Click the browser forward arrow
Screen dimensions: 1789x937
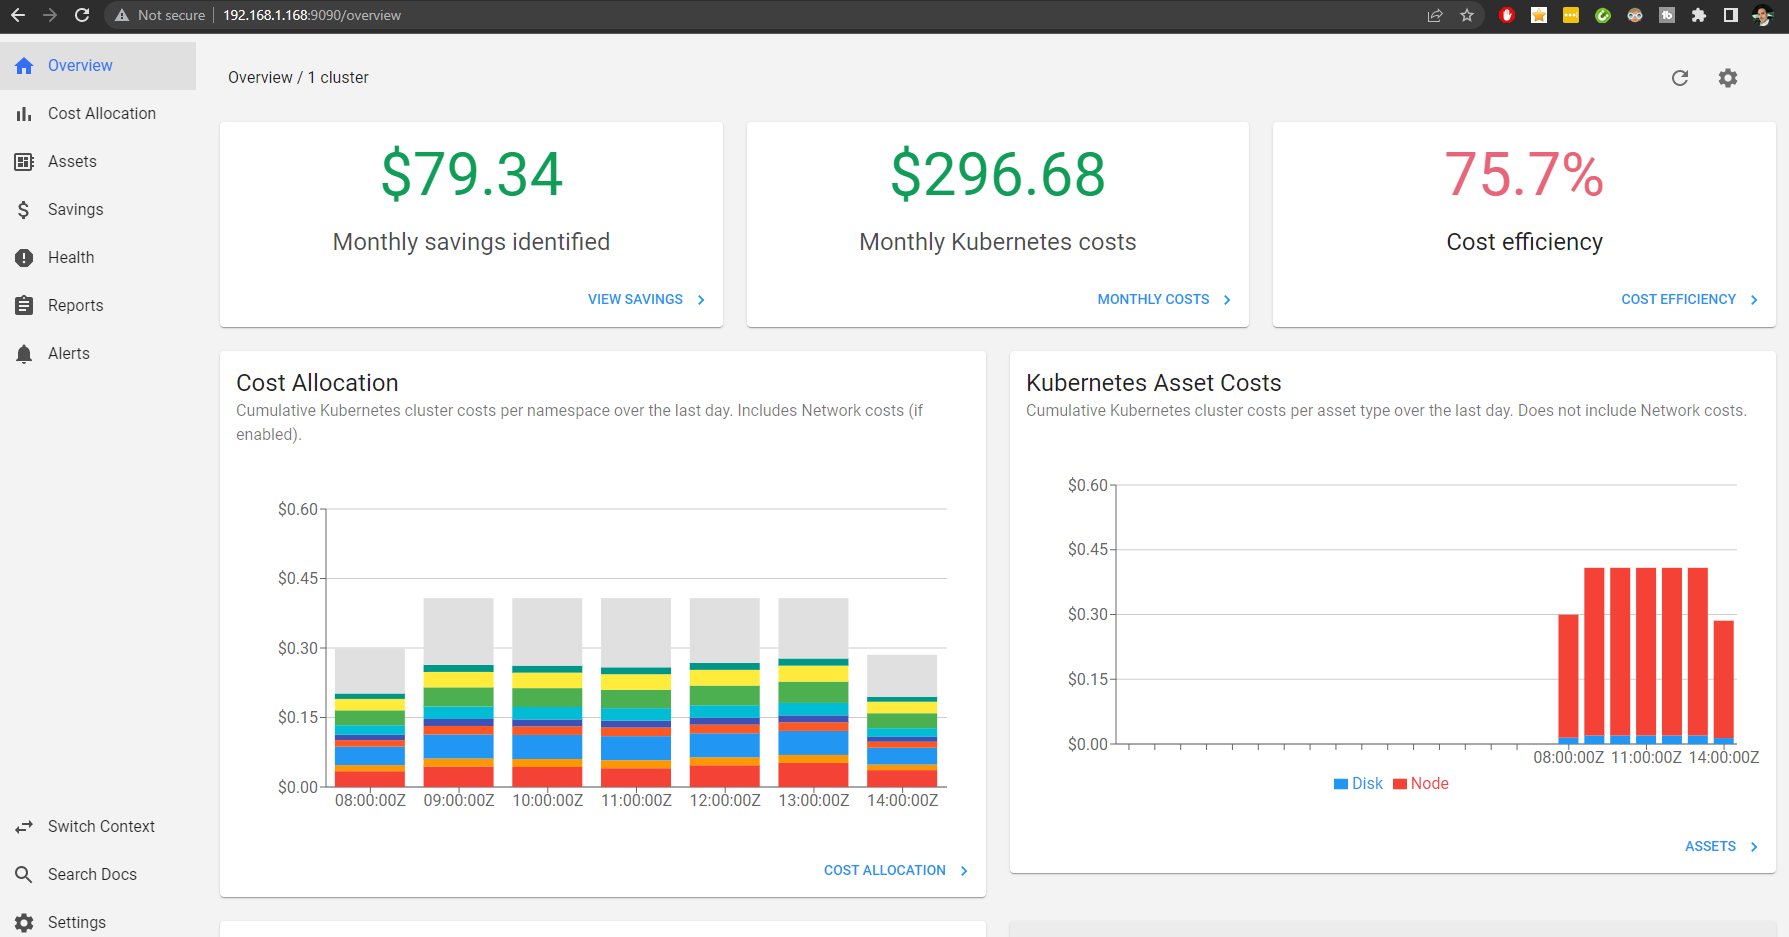coord(50,15)
